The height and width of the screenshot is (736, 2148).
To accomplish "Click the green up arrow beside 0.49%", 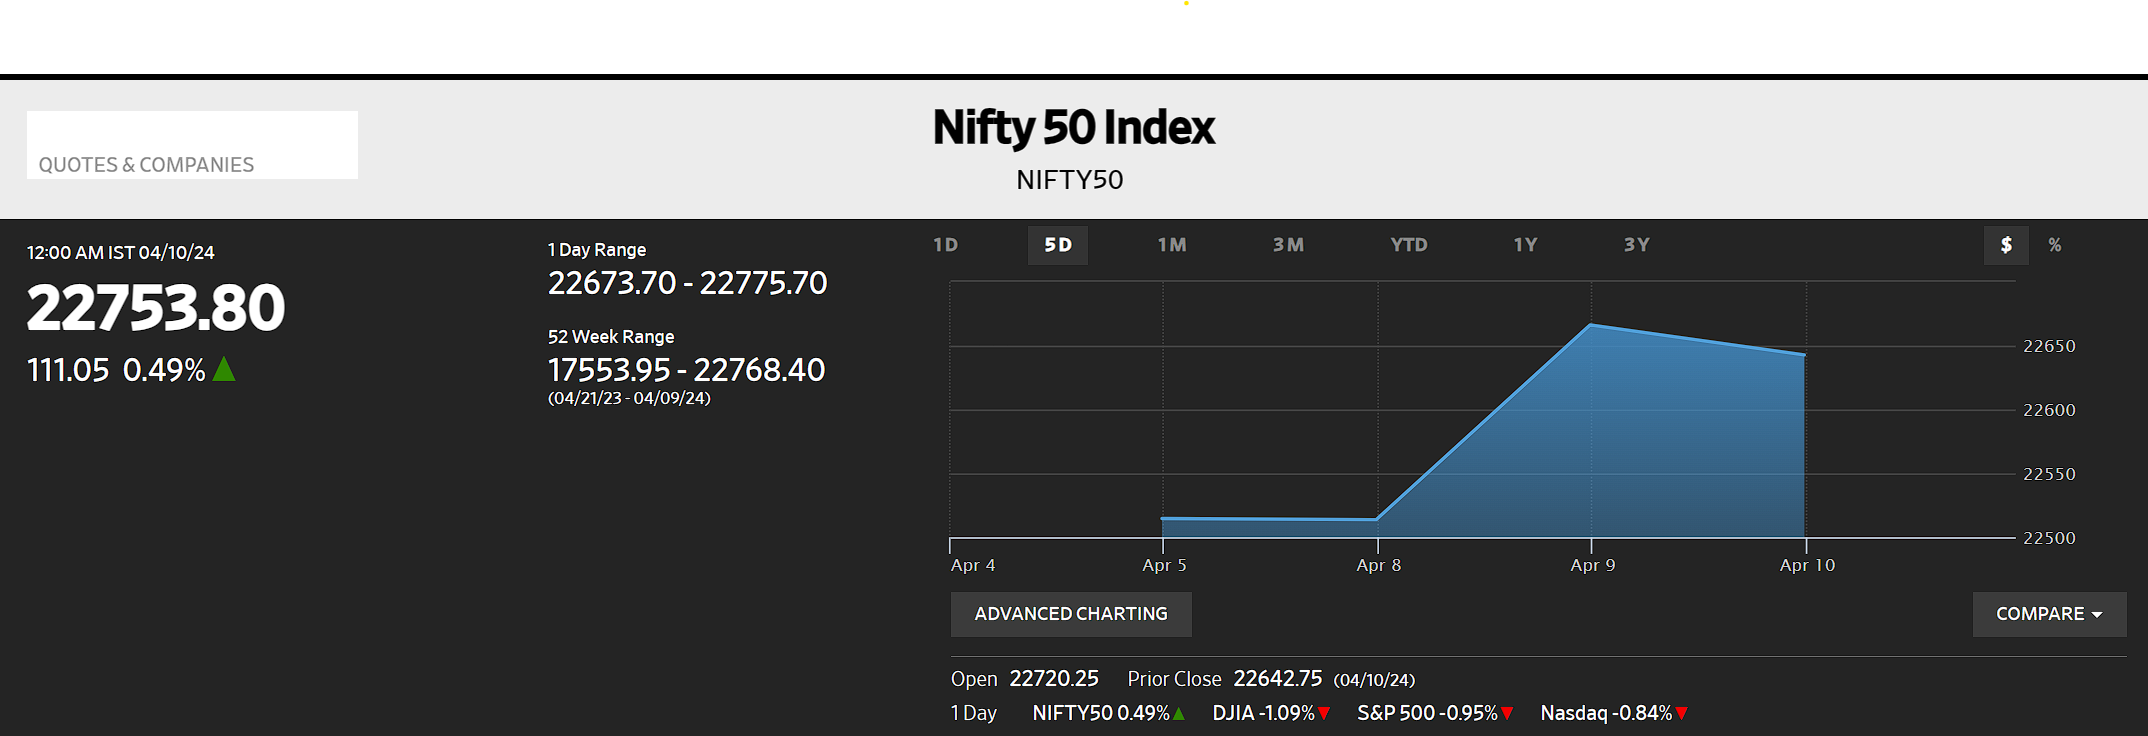I will 224,369.
